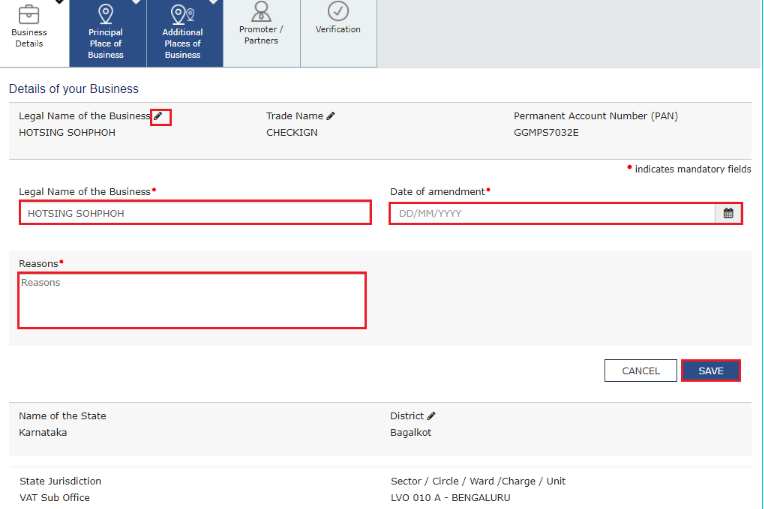The width and height of the screenshot is (764, 509).
Task: Click the DD/MM/YYYY date of amendment field
Action: tap(552, 213)
